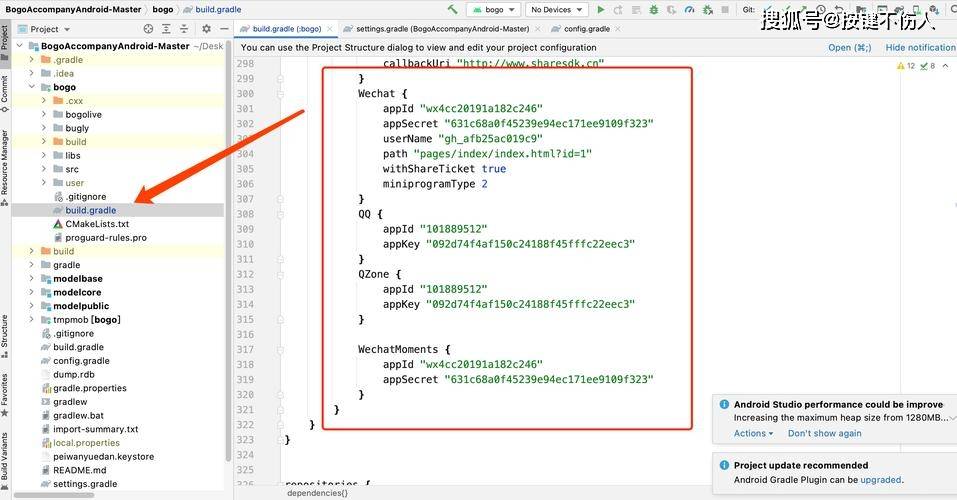The image size is (957, 500).
Task: Expand the tmpmob [bogo] module
Action: (32, 319)
